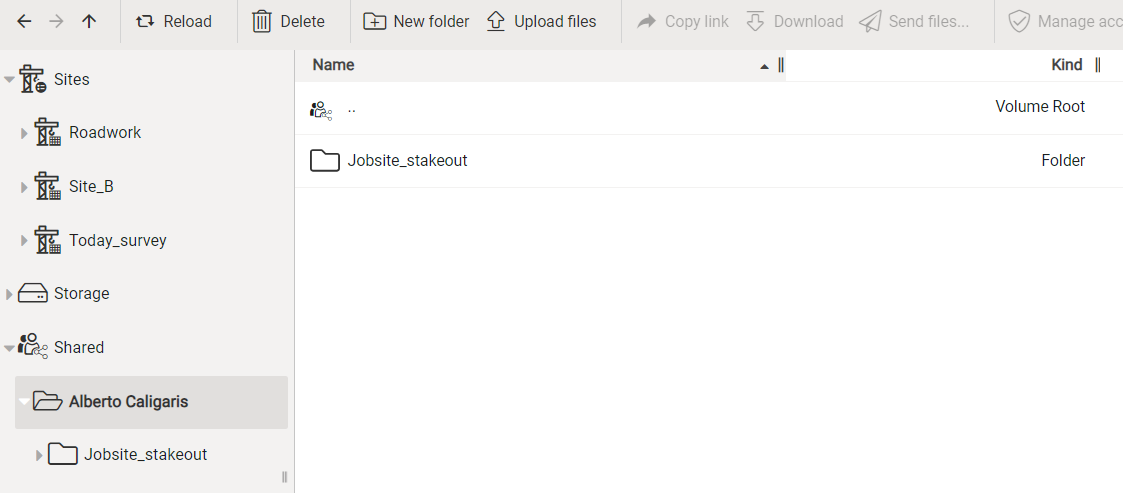The height and width of the screenshot is (493, 1123).
Task: Click the Storage drive icon
Action: coord(33,293)
